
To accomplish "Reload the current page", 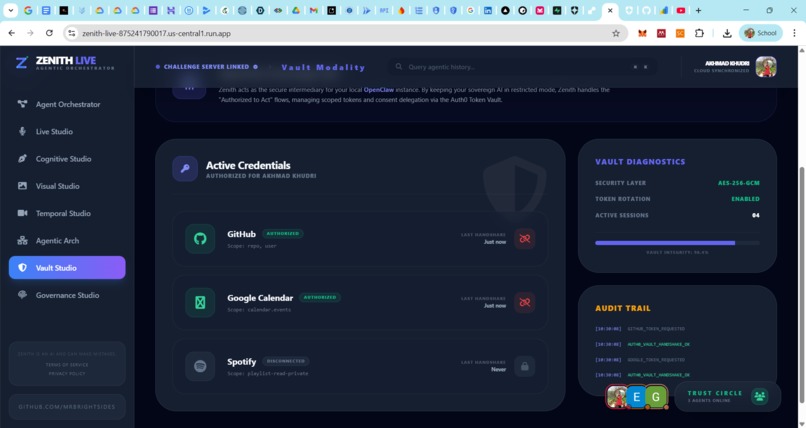I will tap(49, 33).
